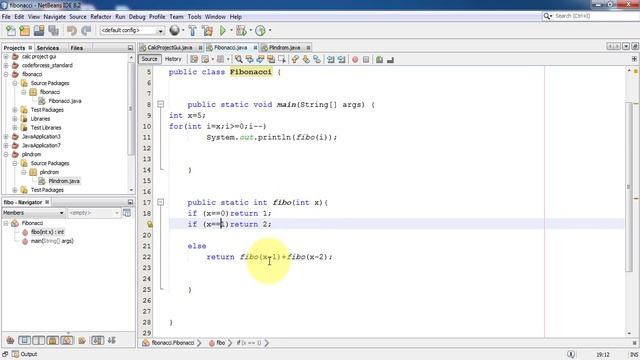This screenshot has height=360, width=640.
Task: Switch to CalcProjectGui.java tab
Action: 170,48
